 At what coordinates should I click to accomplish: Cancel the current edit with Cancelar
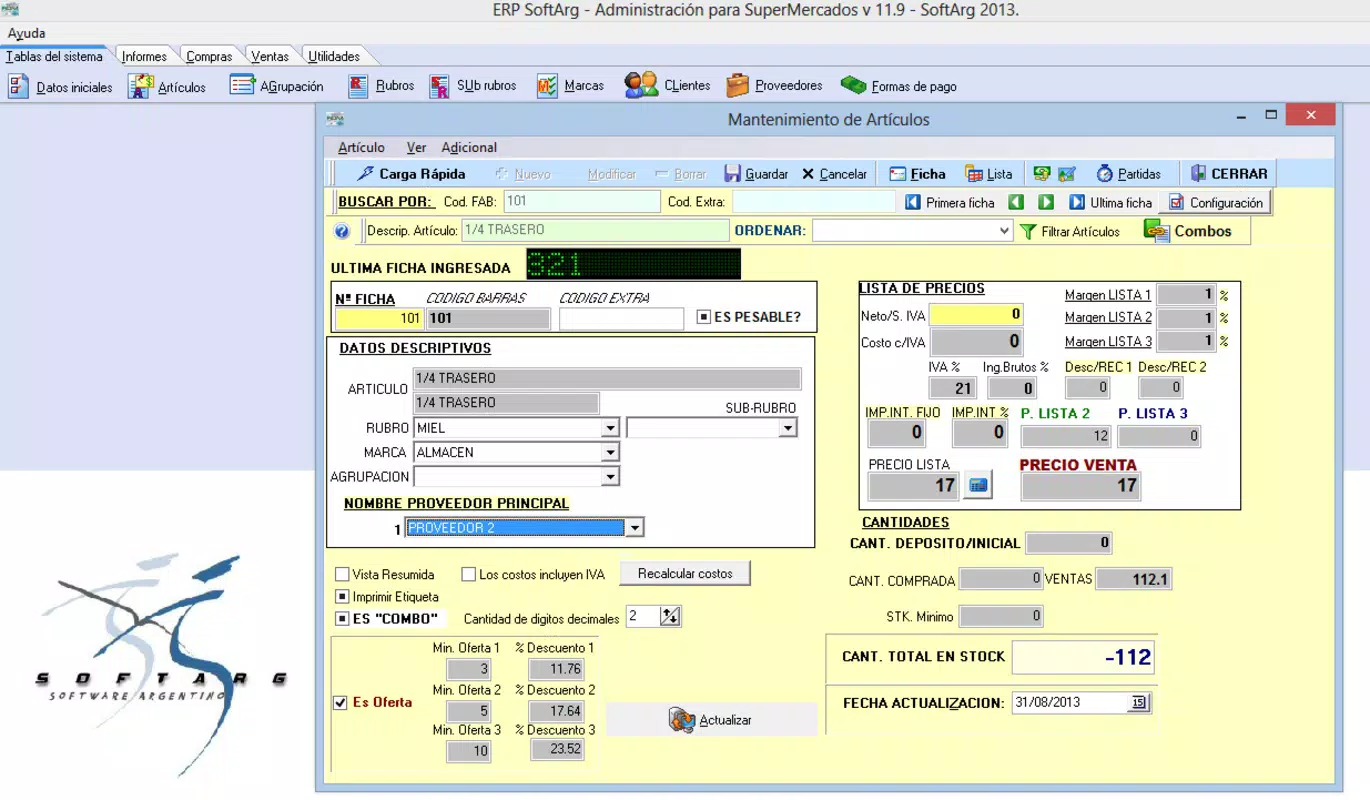[x=834, y=174]
